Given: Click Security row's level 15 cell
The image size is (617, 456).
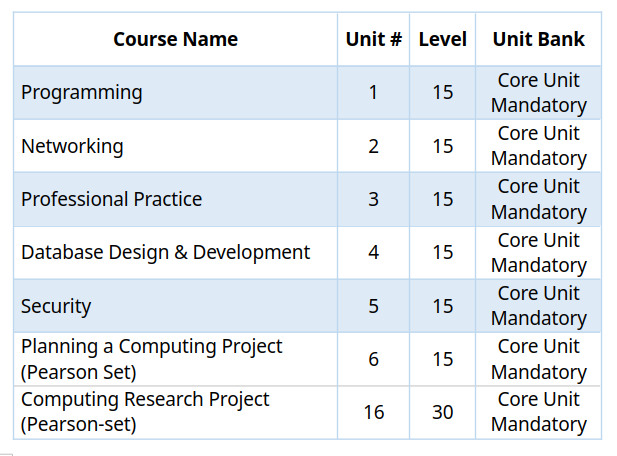Looking at the screenshot, I should click(x=442, y=306).
